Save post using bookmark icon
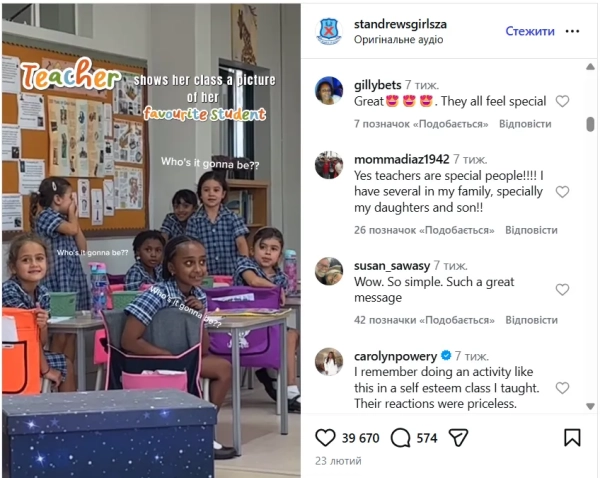The width and height of the screenshot is (600, 478). click(x=572, y=437)
